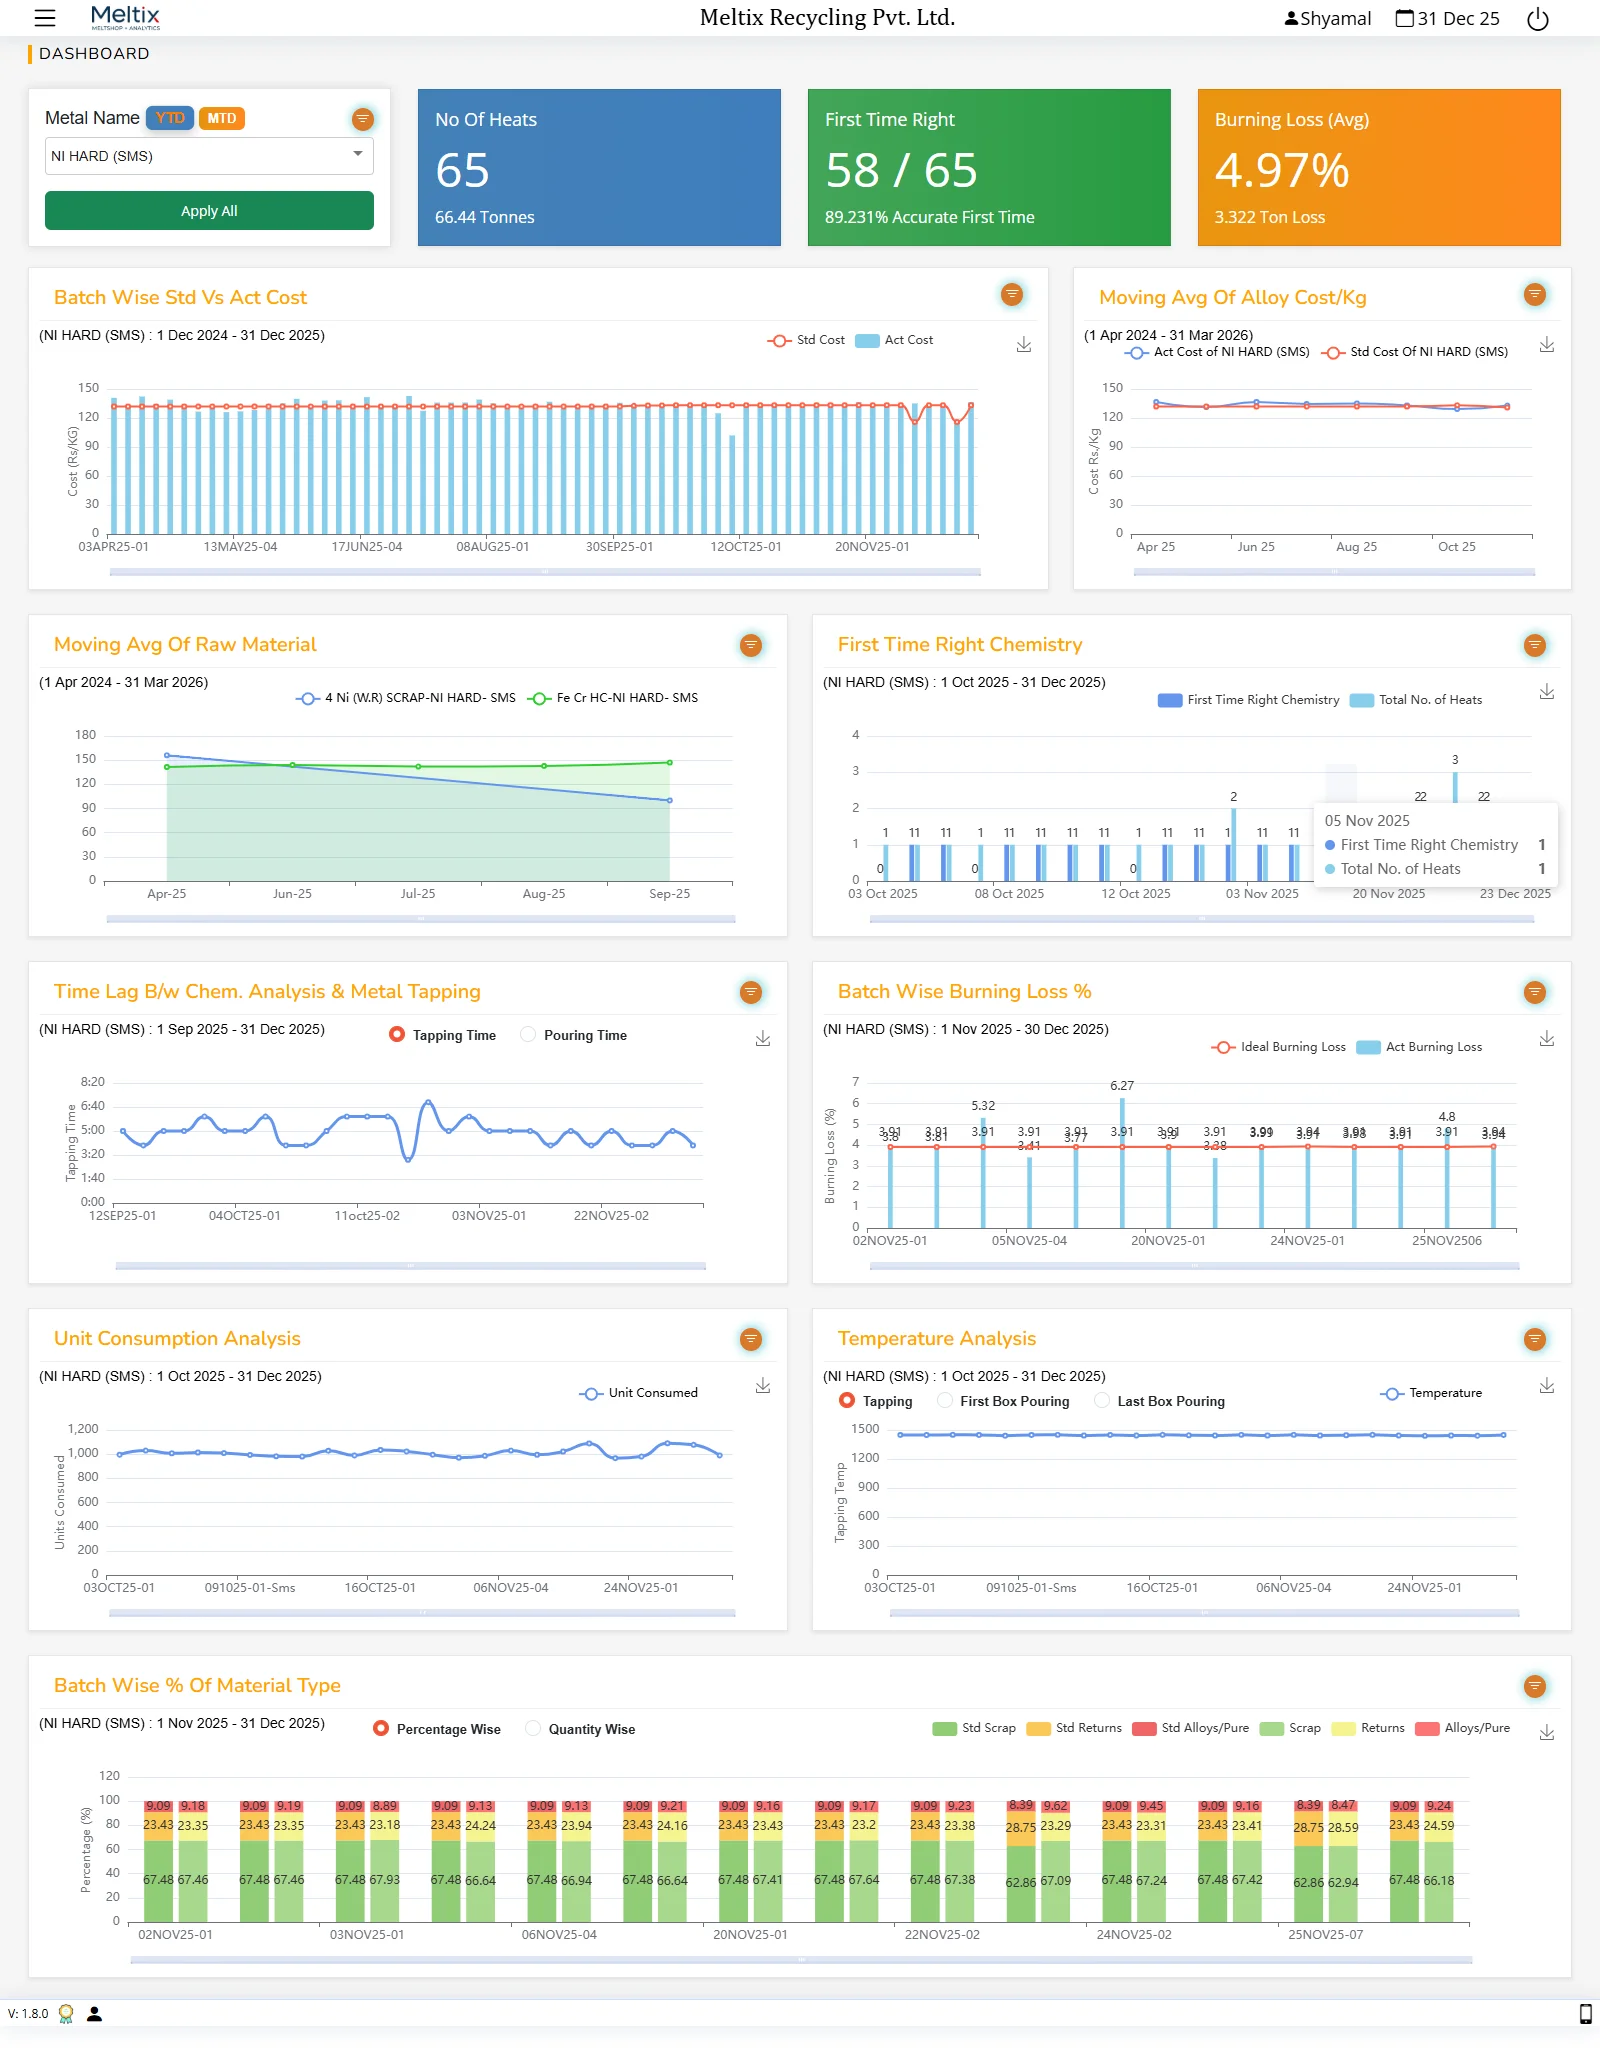Open filter for Batch Wise Burning Loss %
The image size is (1600, 2056).
click(x=1535, y=992)
